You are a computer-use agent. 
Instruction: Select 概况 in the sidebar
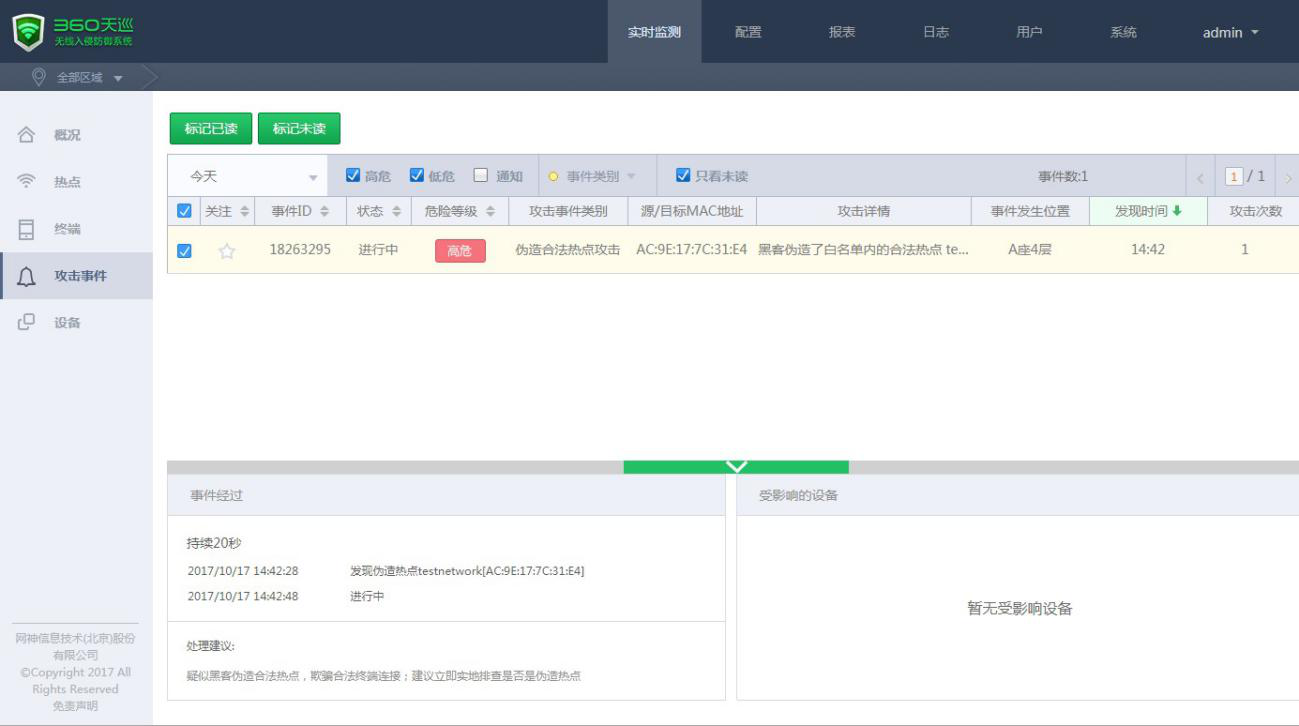[x=76, y=135]
